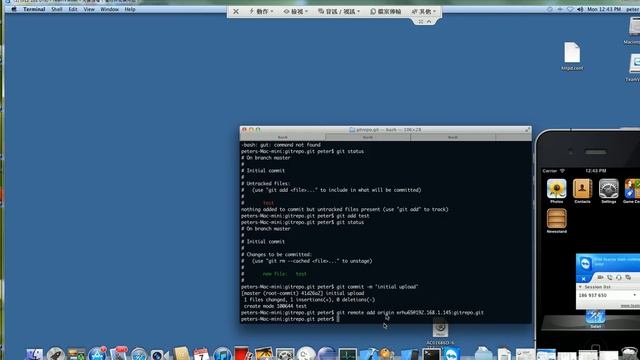Select the first bash tab in Terminal
The image size is (640, 360).
pos(282,138)
